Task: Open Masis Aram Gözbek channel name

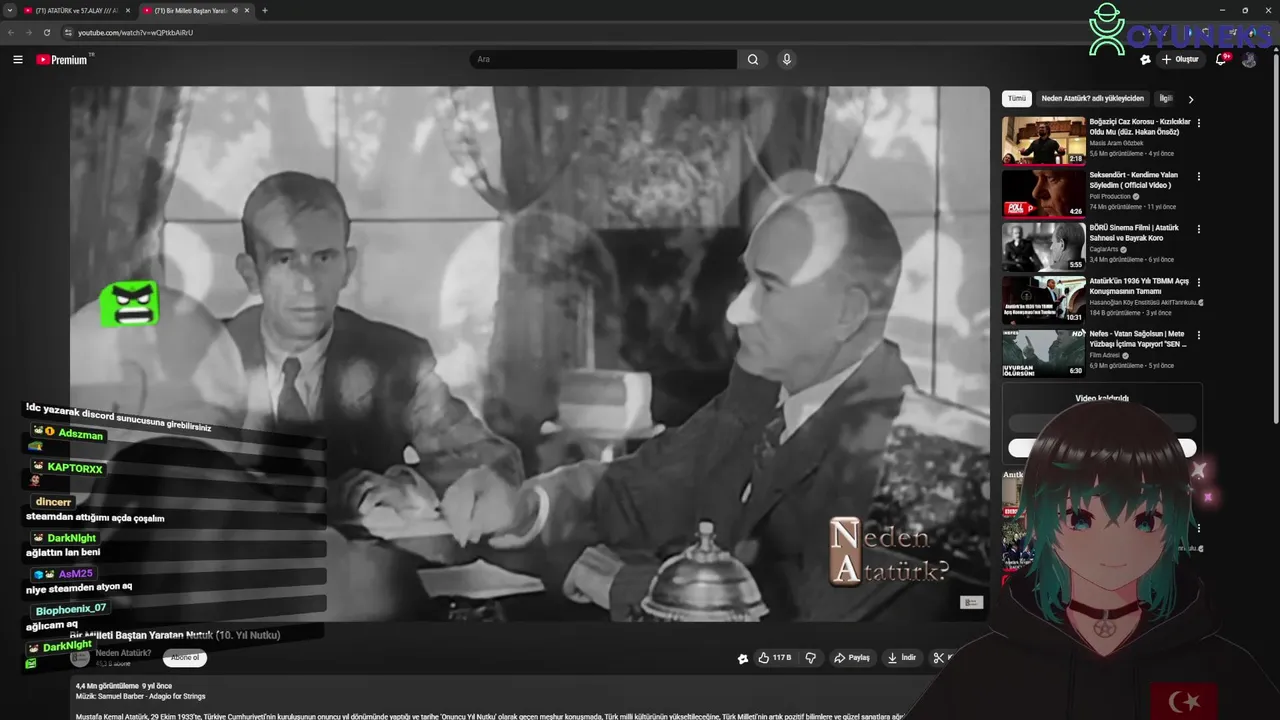Action: [1116, 143]
